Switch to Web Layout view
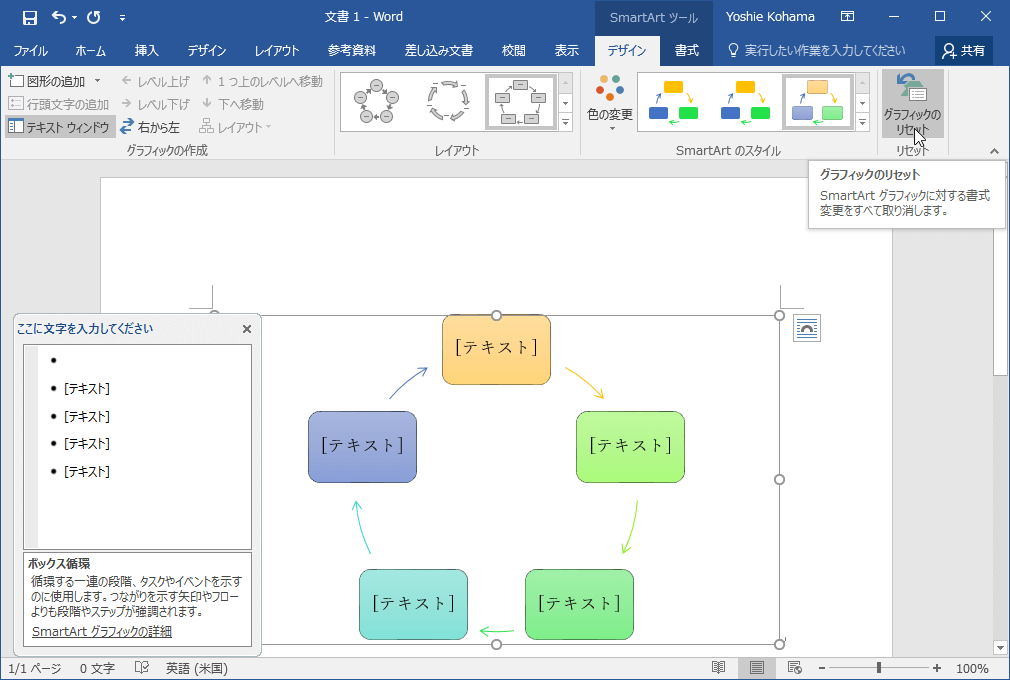Viewport: 1010px width, 680px height. 794,668
